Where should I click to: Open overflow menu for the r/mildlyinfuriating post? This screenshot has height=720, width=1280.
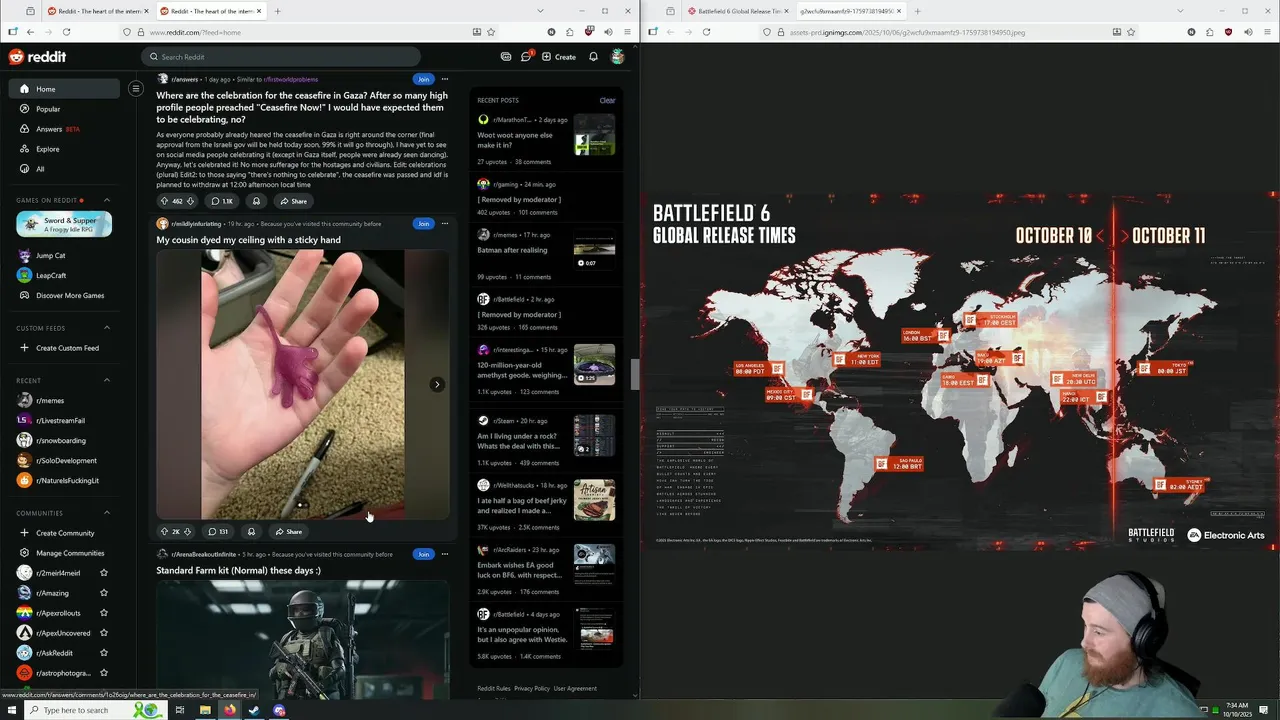(445, 223)
